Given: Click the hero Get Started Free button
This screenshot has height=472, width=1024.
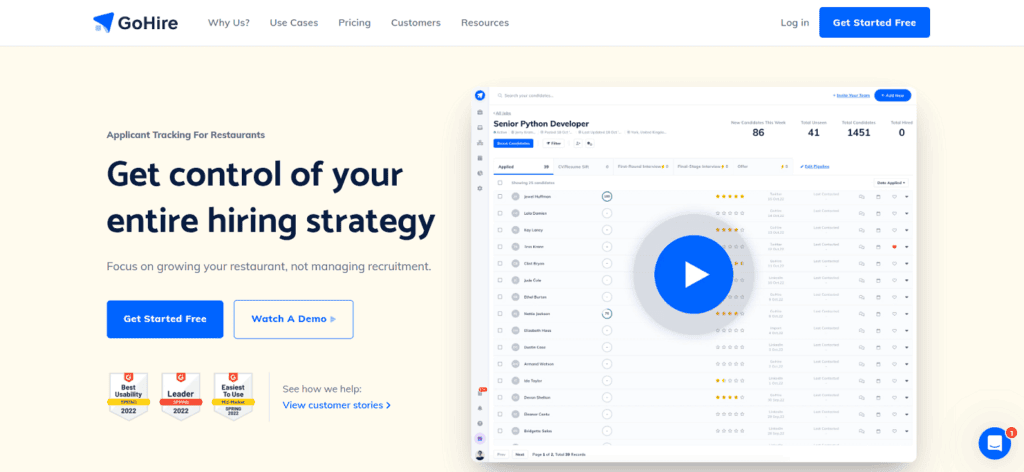Looking at the screenshot, I should click(165, 319).
